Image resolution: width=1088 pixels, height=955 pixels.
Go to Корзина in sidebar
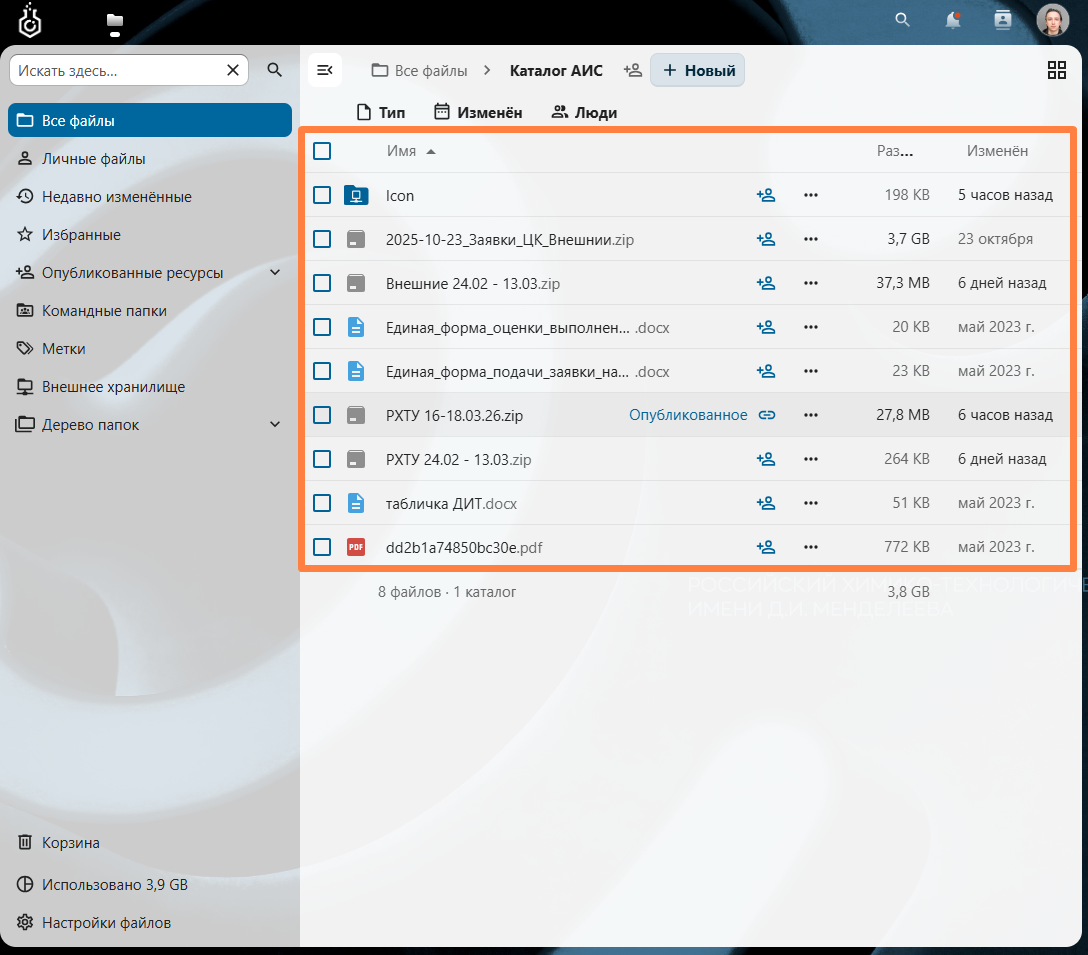[x=70, y=843]
